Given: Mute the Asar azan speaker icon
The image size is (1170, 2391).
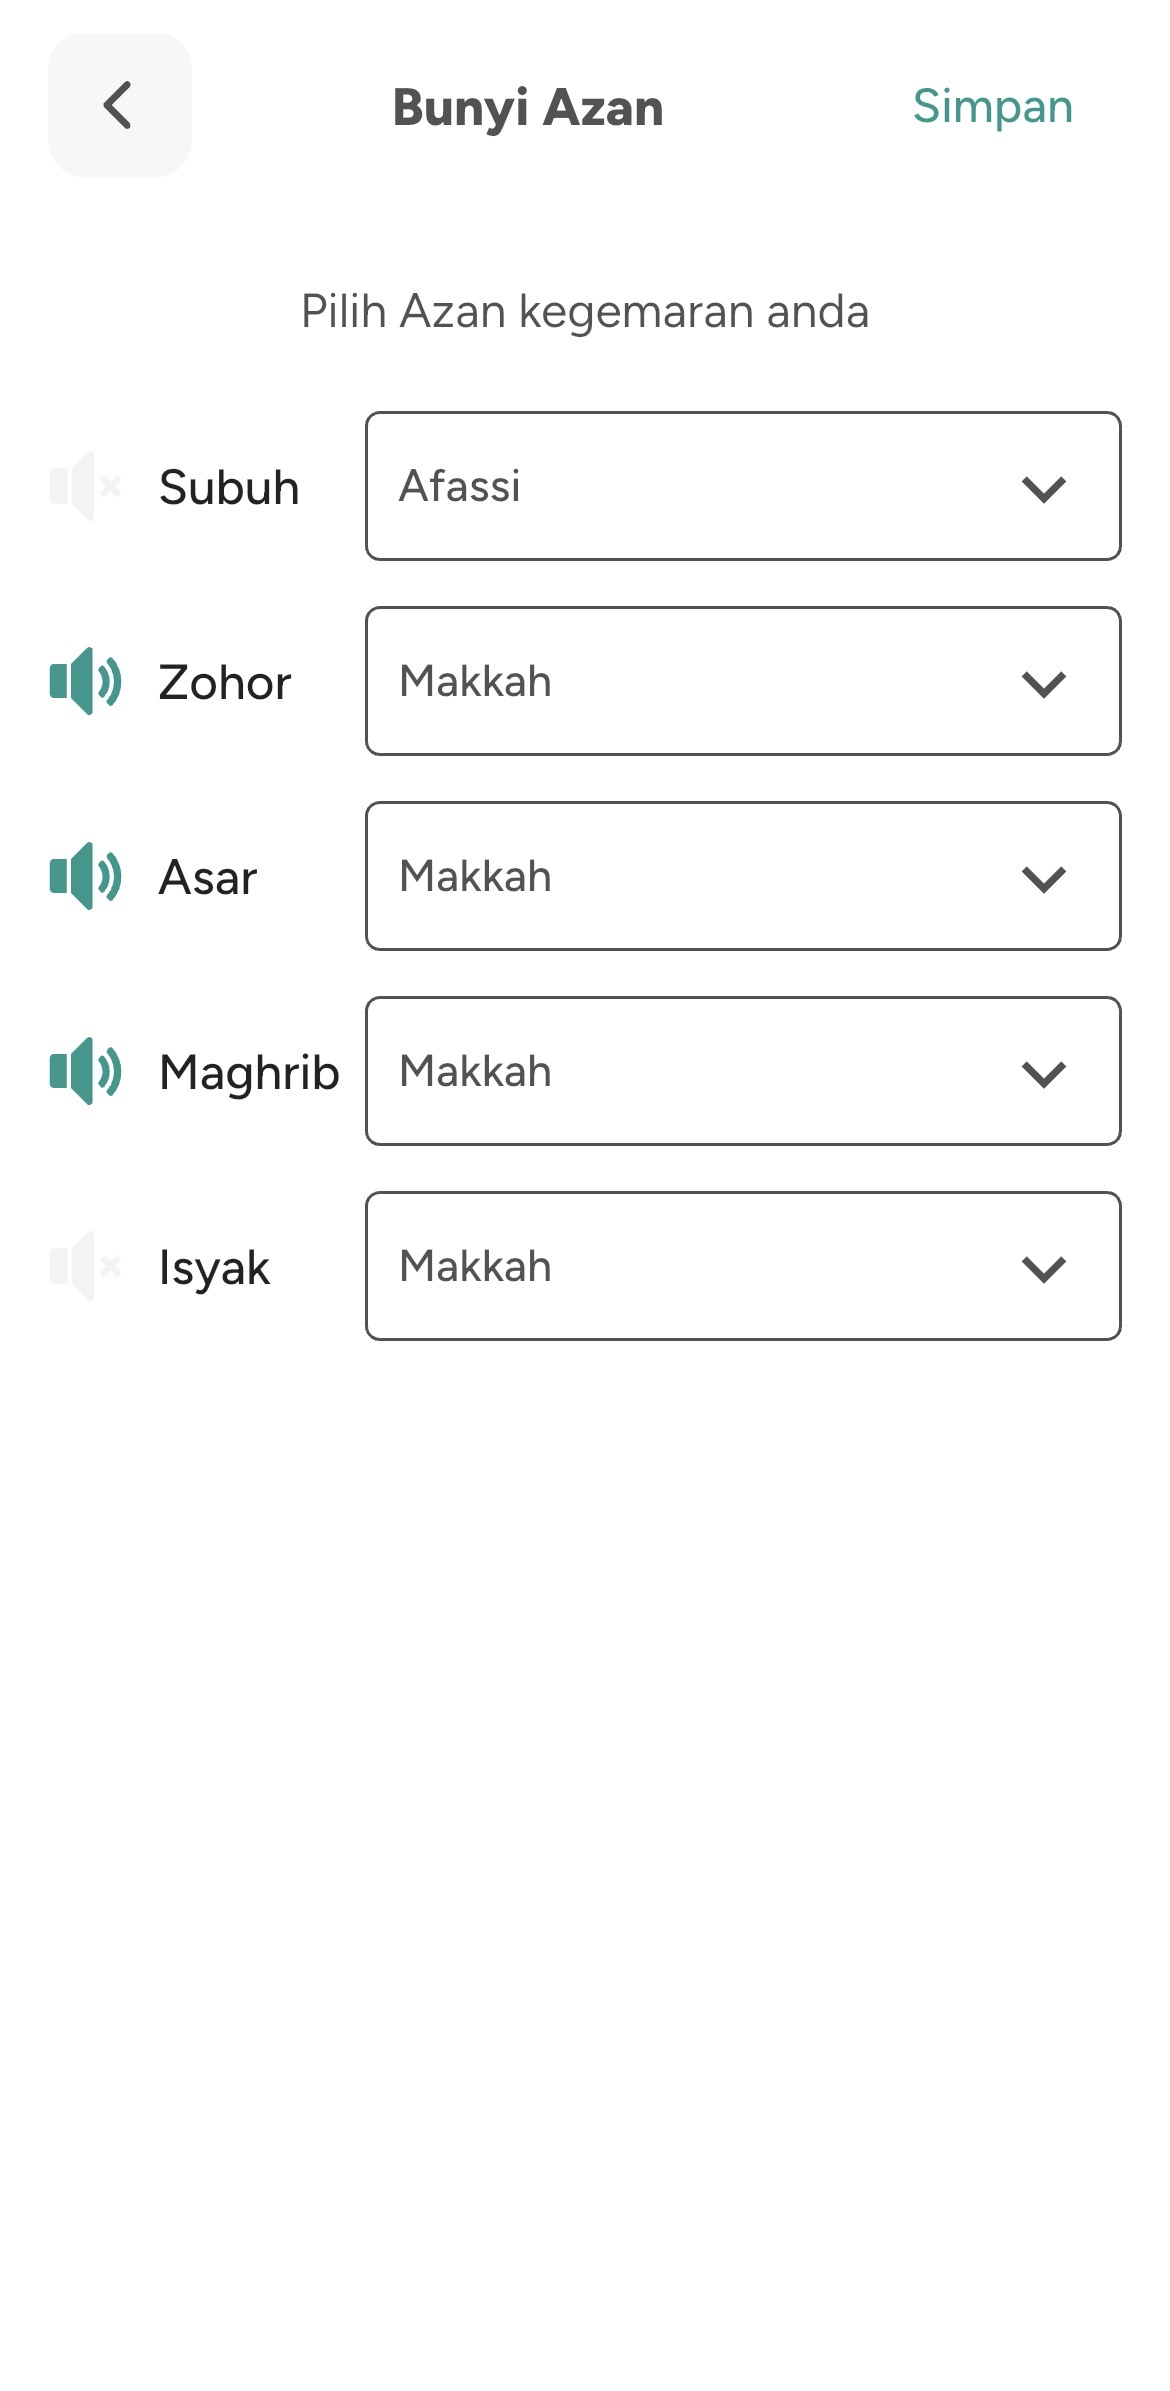Looking at the screenshot, I should [x=86, y=877].
